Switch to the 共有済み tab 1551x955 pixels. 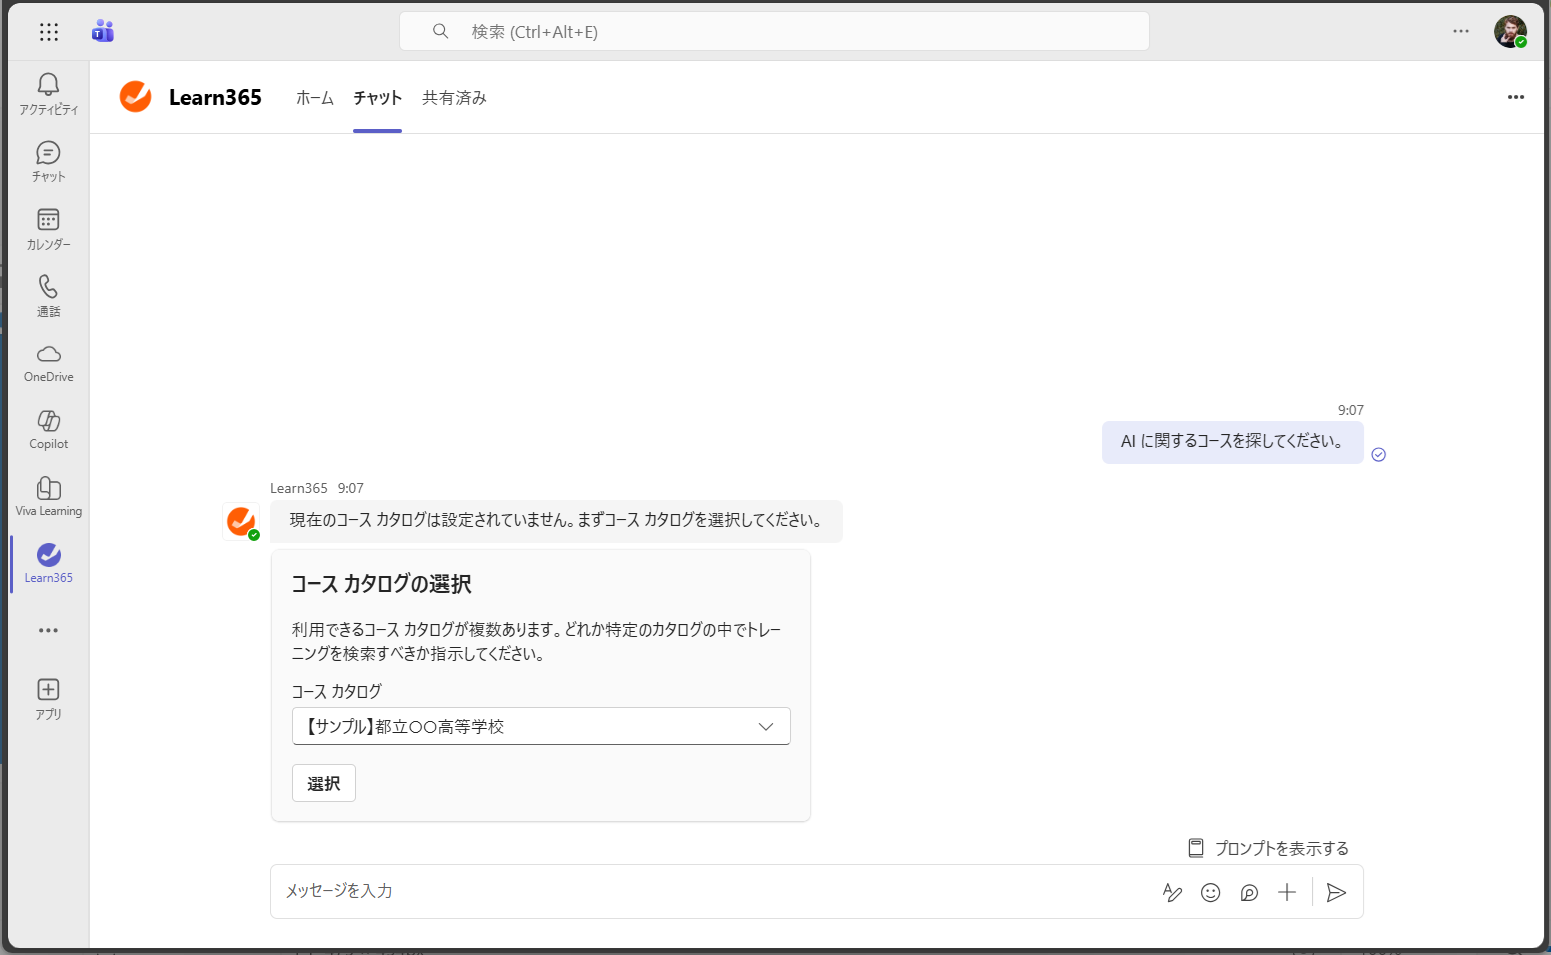454,98
